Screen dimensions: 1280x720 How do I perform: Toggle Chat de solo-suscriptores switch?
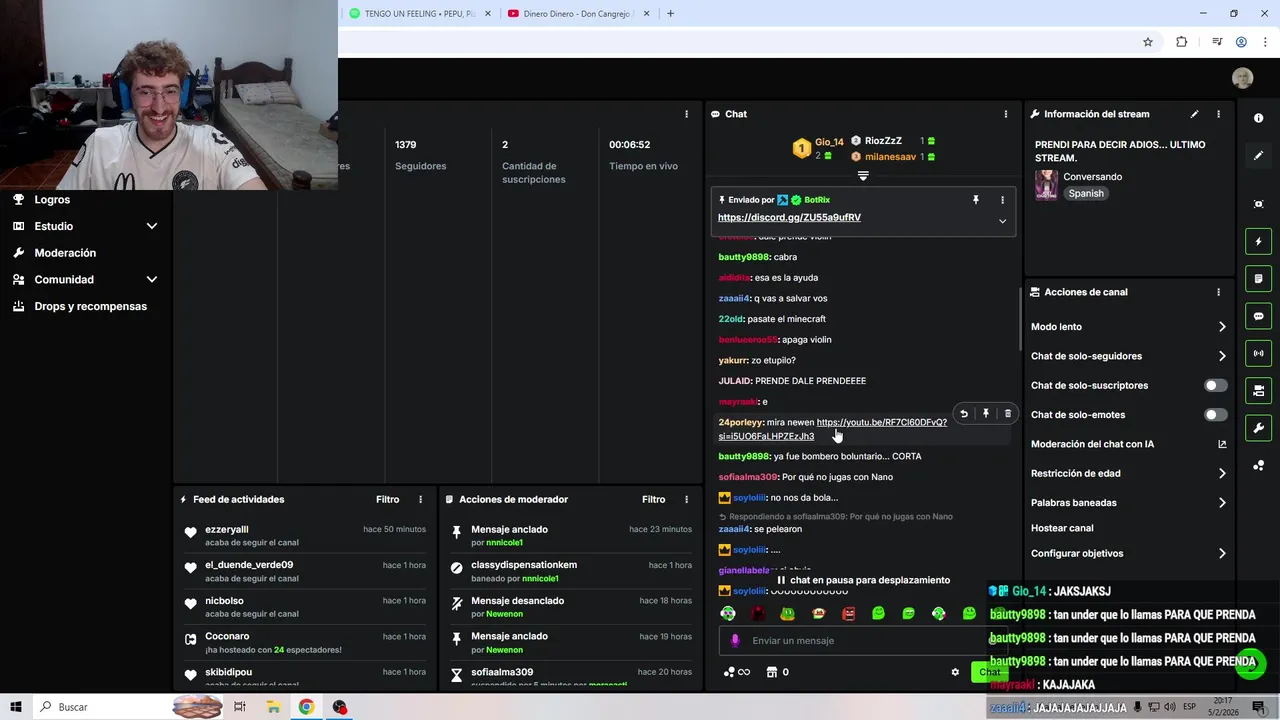pyautogui.click(x=1215, y=385)
